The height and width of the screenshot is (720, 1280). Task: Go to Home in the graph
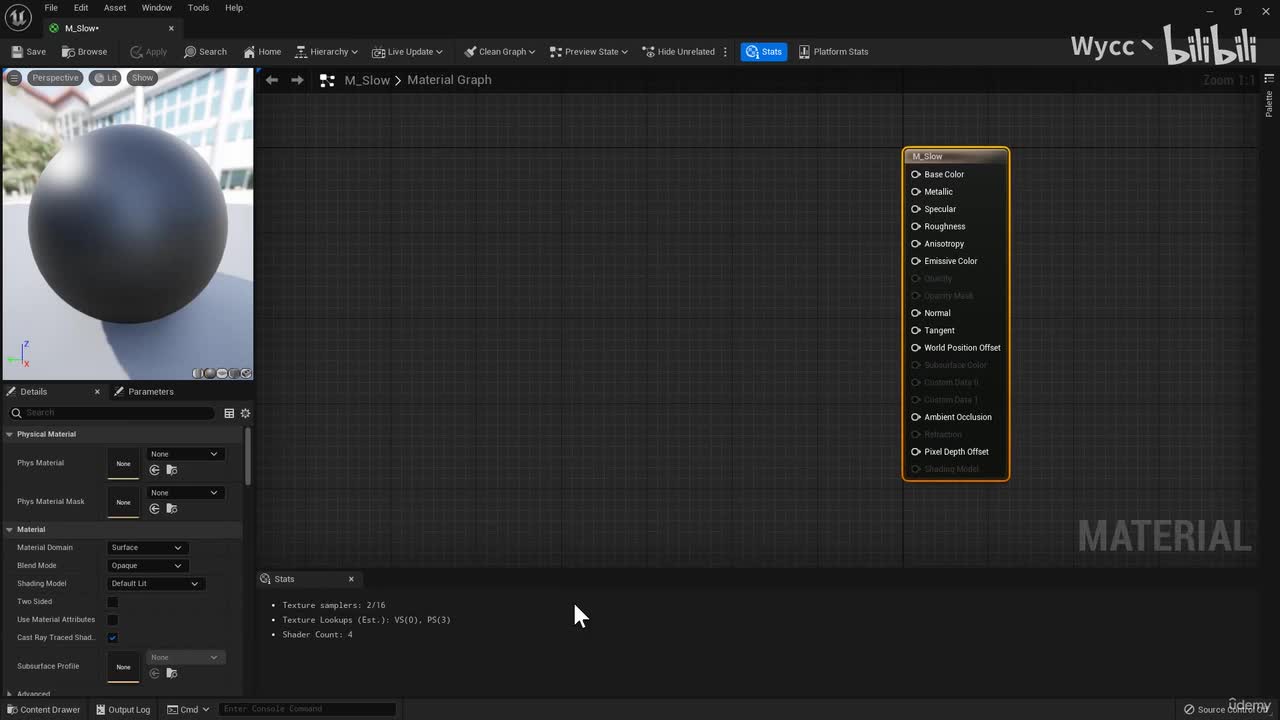(x=262, y=52)
